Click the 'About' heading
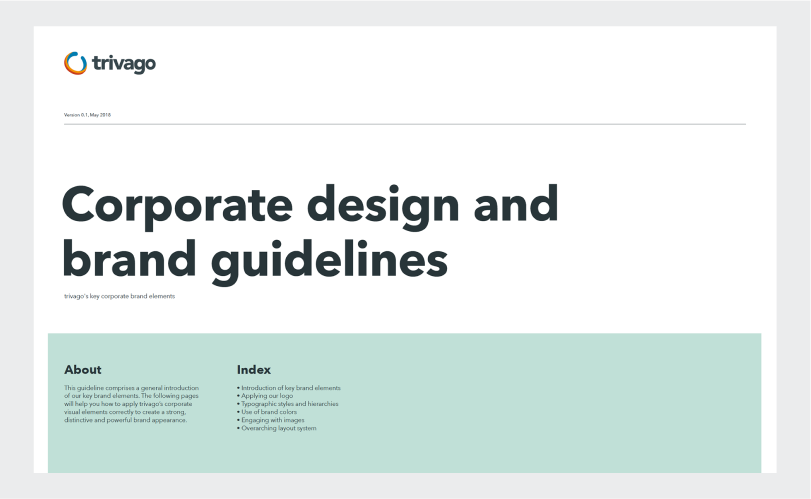The image size is (811, 499). [x=83, y=370]
